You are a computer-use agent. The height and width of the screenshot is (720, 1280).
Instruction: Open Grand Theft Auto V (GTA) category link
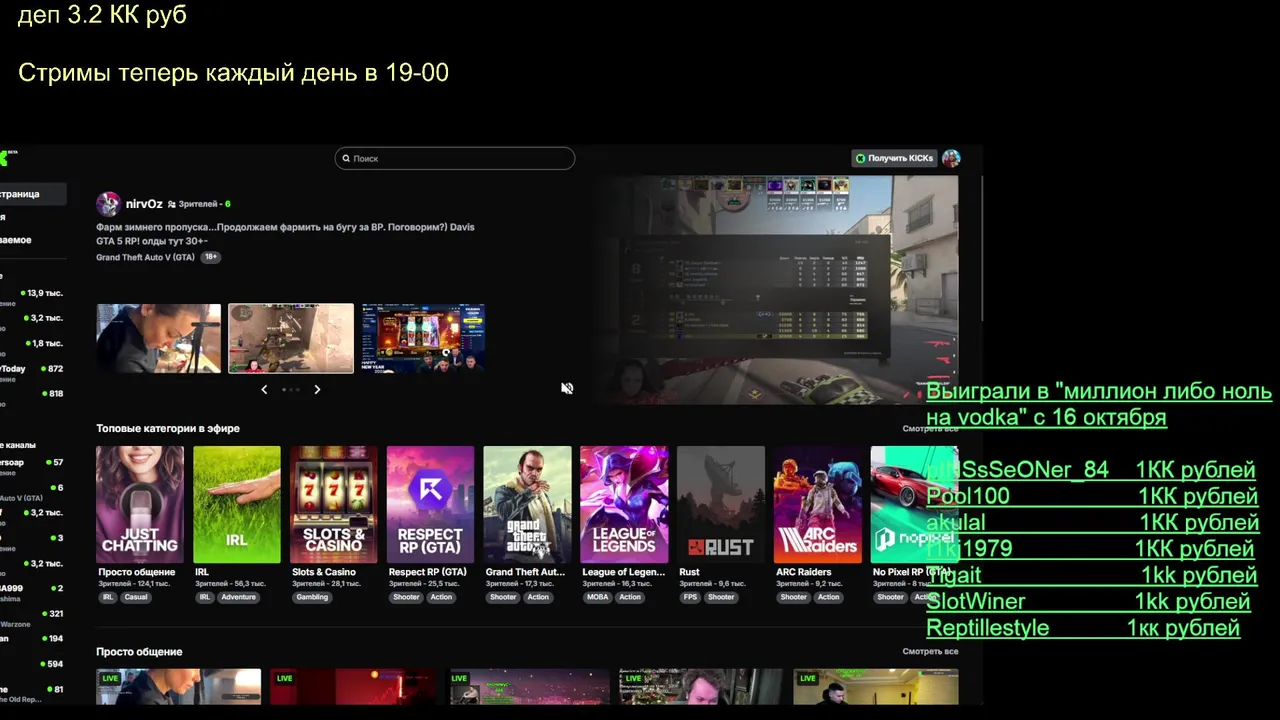(145, 257)
